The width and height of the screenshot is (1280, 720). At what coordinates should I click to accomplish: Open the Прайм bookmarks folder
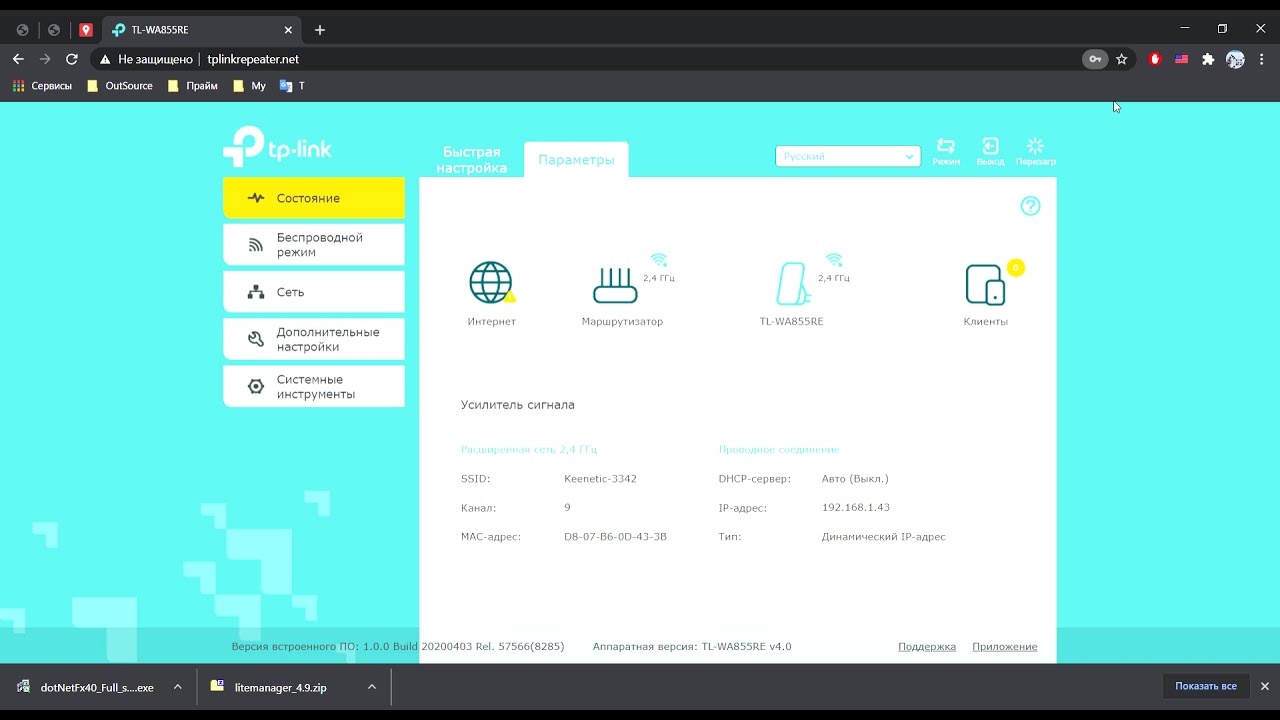(193, 86)
